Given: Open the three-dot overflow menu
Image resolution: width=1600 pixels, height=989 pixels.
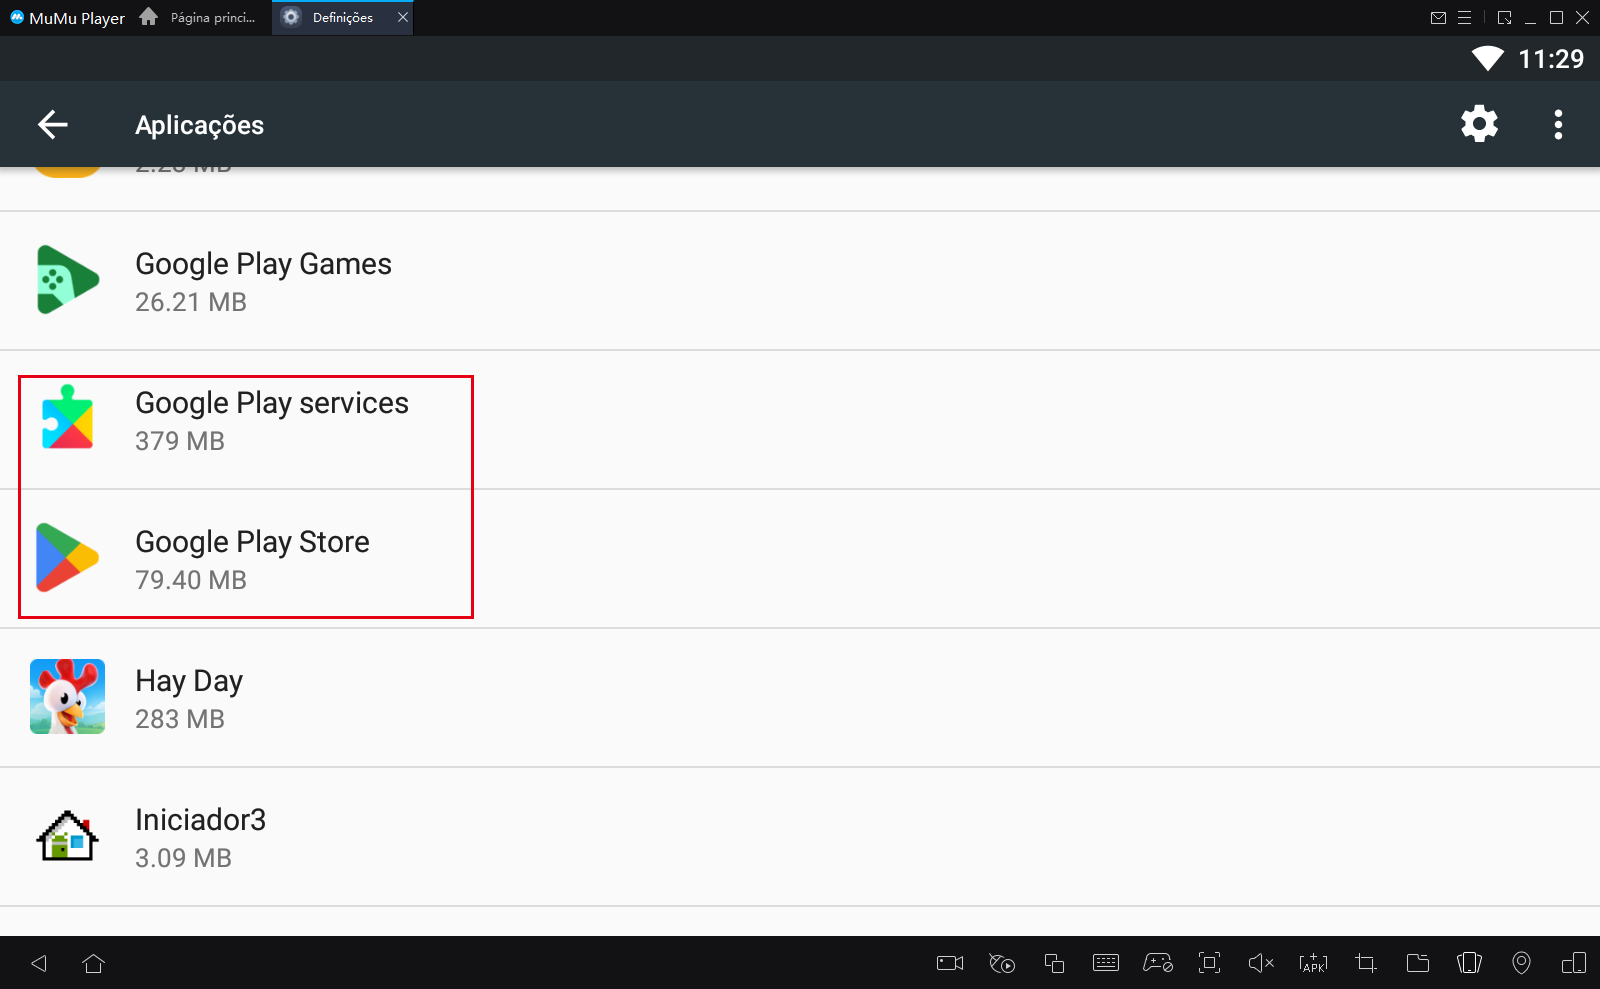Looking at the screenshot, I should tap(1558, 124).
